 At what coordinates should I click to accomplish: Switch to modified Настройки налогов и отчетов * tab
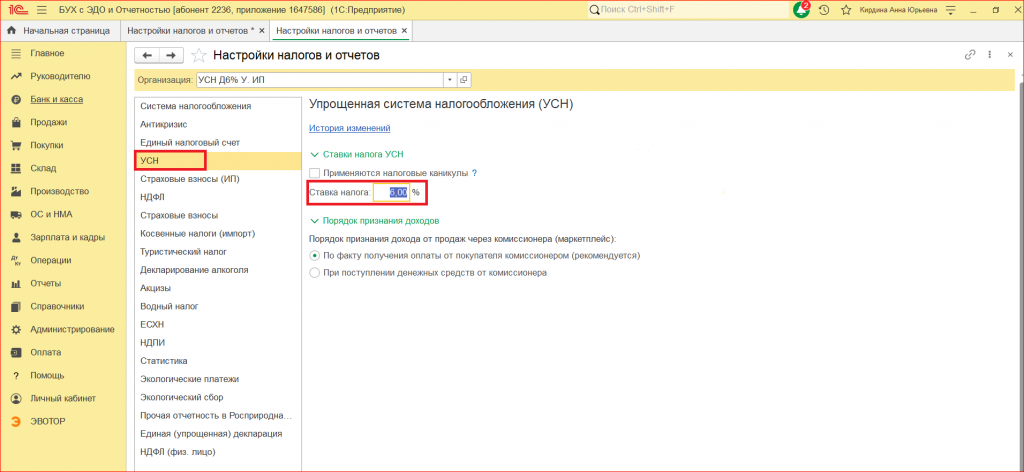pos(191,31)
